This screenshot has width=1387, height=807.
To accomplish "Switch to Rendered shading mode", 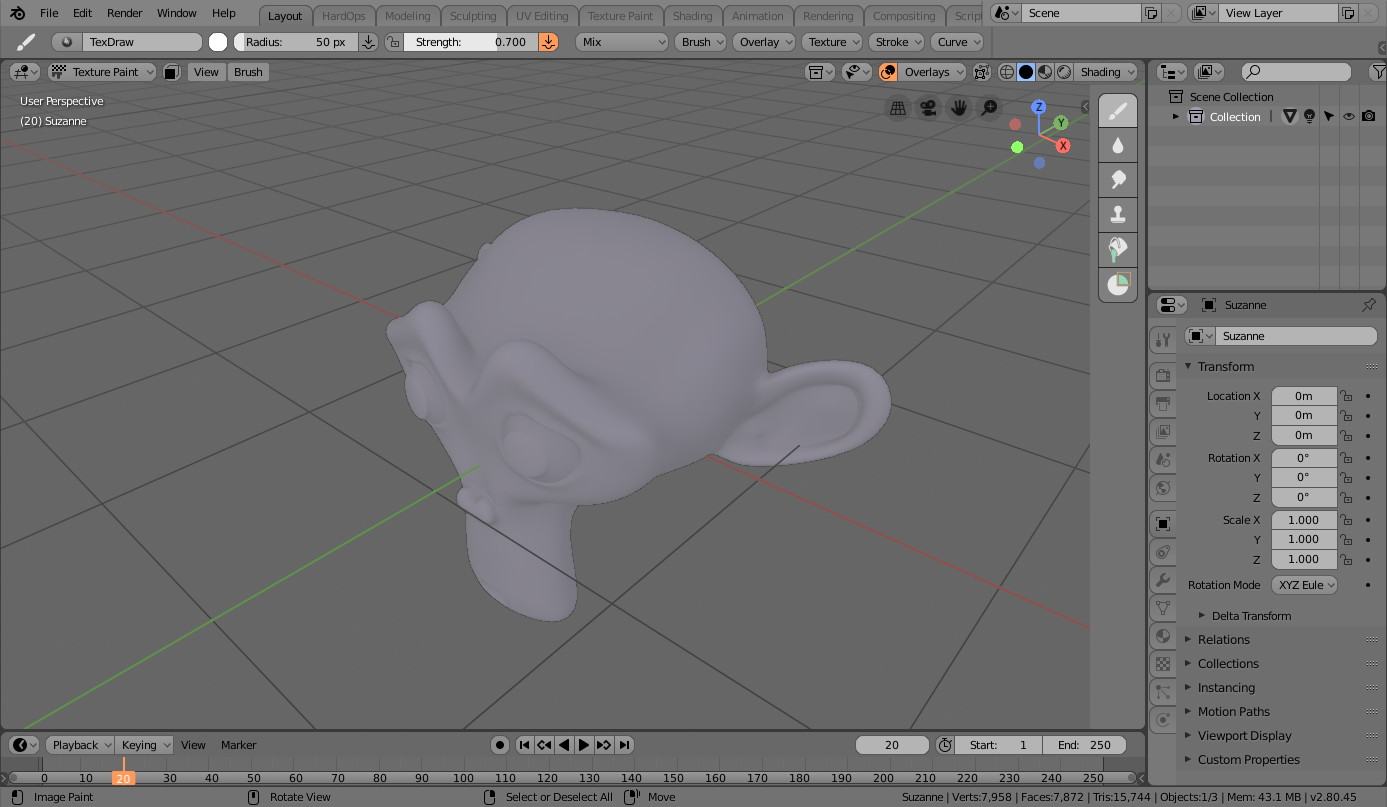I will coord(1064,72).
